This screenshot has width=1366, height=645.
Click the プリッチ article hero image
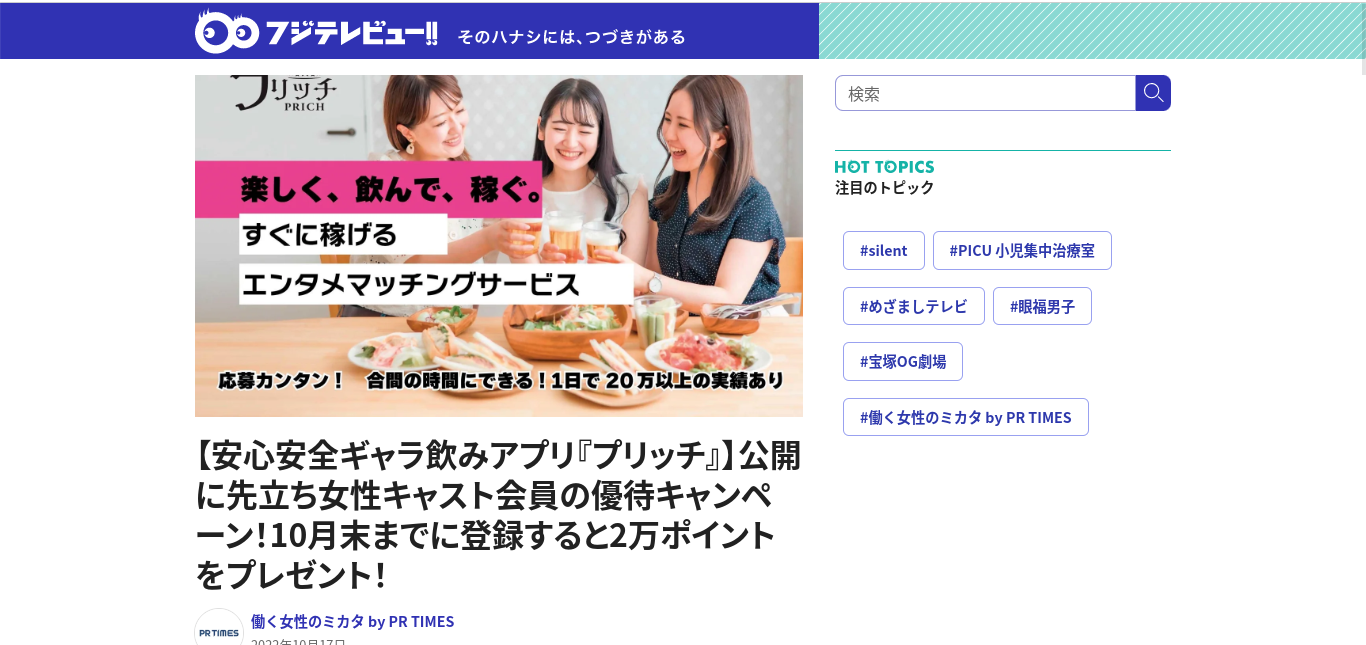point(499,246)
